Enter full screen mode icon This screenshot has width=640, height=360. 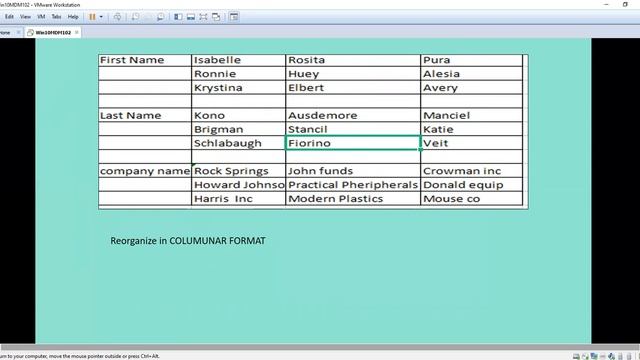203,17
